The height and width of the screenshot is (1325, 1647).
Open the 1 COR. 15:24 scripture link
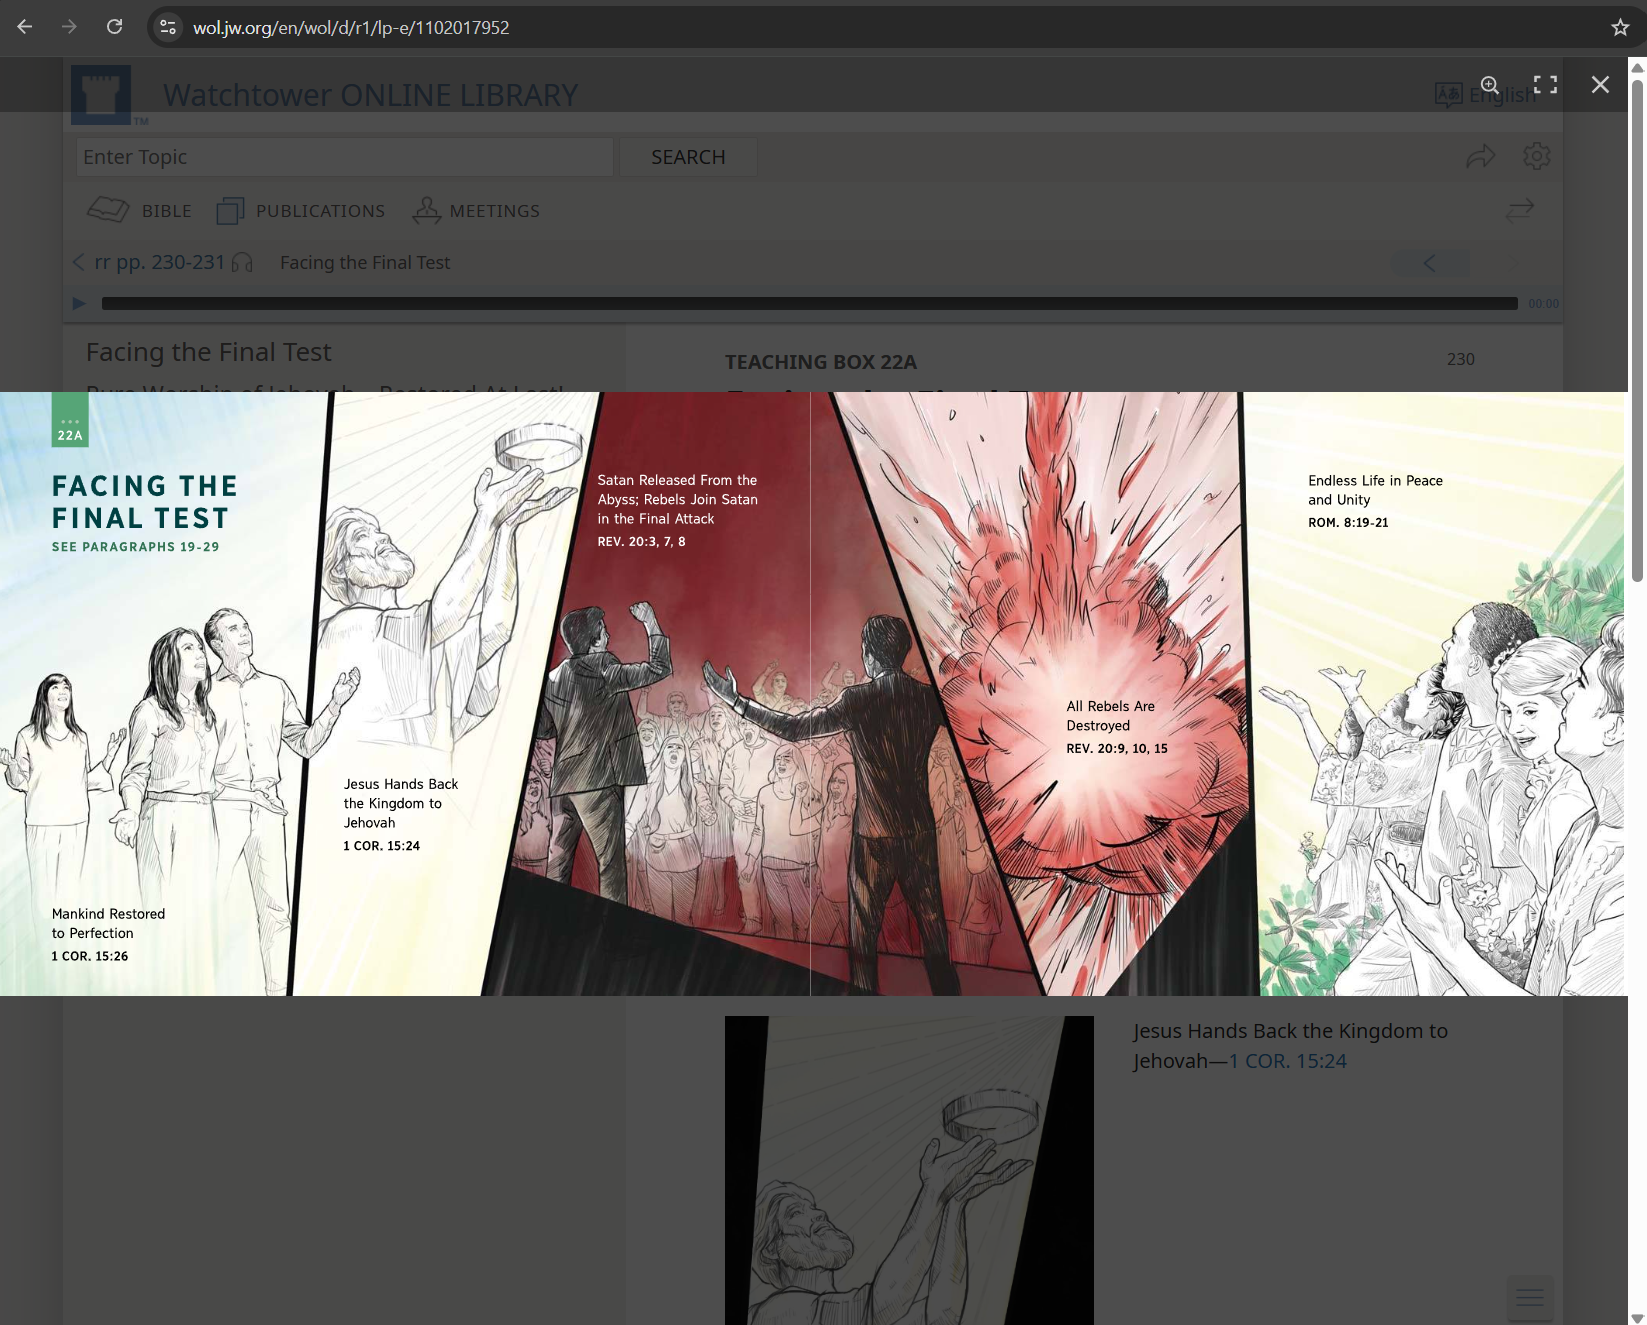coord(1287,1061)
